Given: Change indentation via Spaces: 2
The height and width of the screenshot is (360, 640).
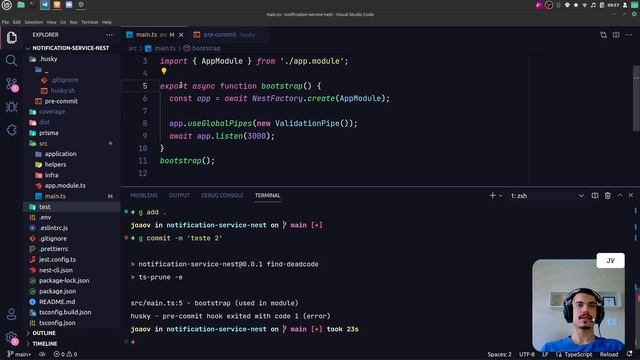Looking at the screenshot, I should point(499,354).
